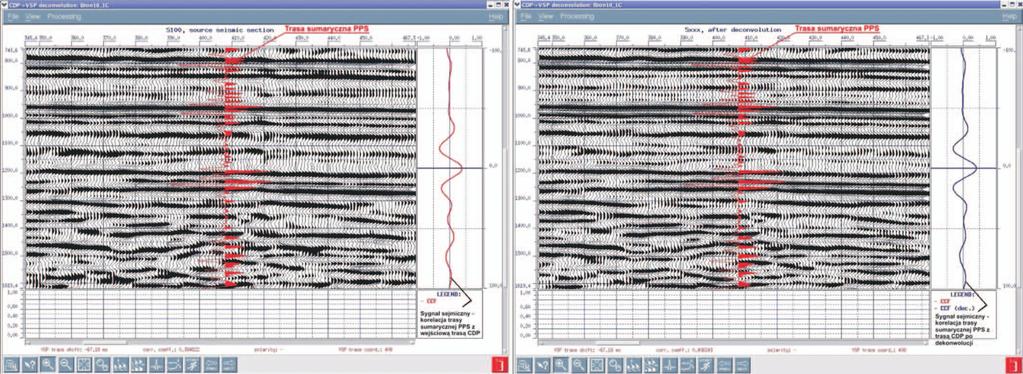The height and width of the screenshot is (374, 1023).
Task: Select the zoom in magnifier in the right window
Action: click(x=560, y=365)
